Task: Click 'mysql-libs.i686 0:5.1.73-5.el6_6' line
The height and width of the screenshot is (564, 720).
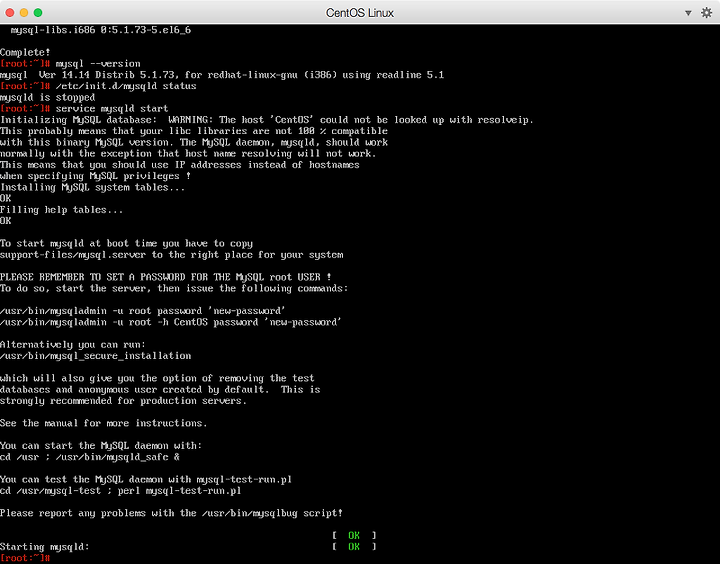Action: [x=101, y=30]
